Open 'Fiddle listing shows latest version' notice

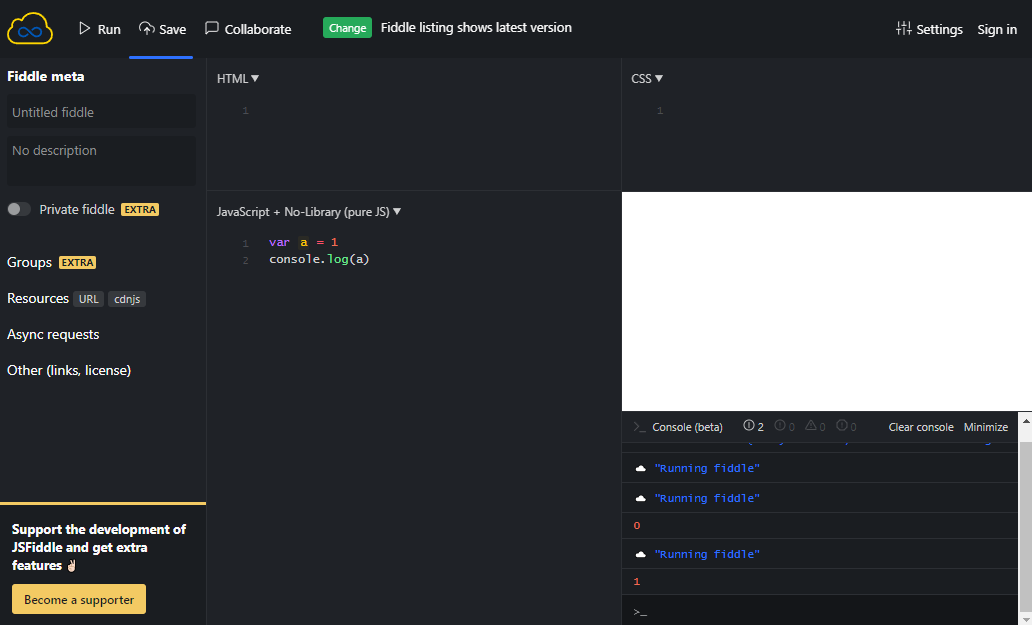click(x=476, y=28)
